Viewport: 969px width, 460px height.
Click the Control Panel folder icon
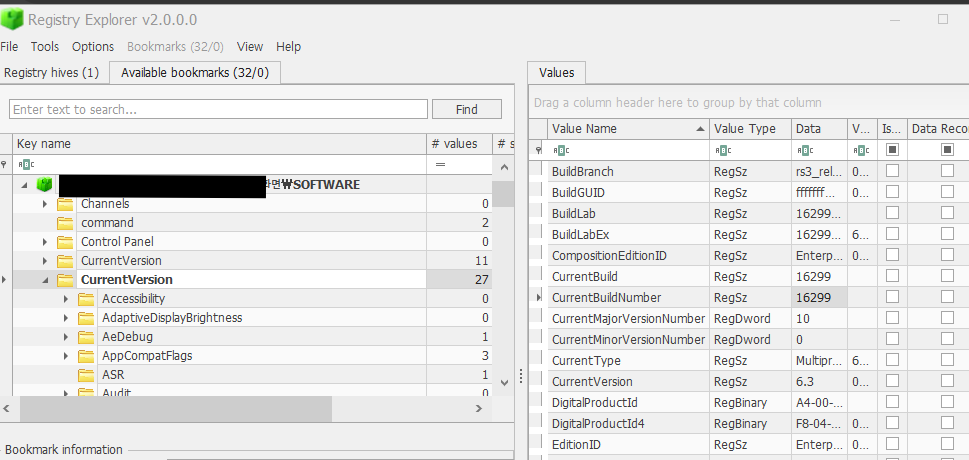[x=65, y=242]
